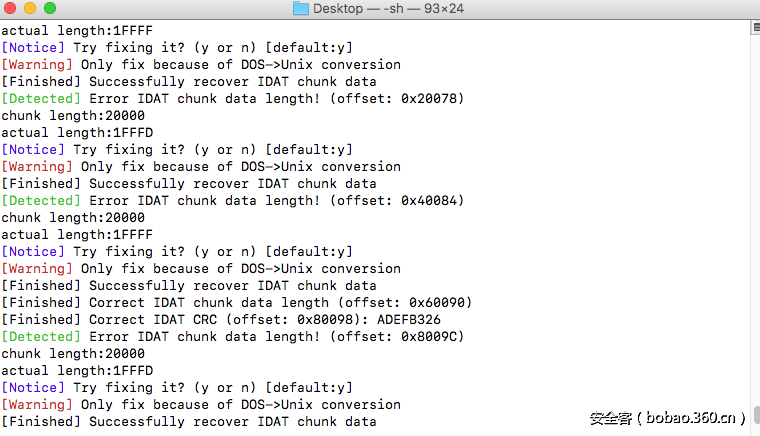
Task: Close the terminal with the red button
Action: (x=10, y=9)
